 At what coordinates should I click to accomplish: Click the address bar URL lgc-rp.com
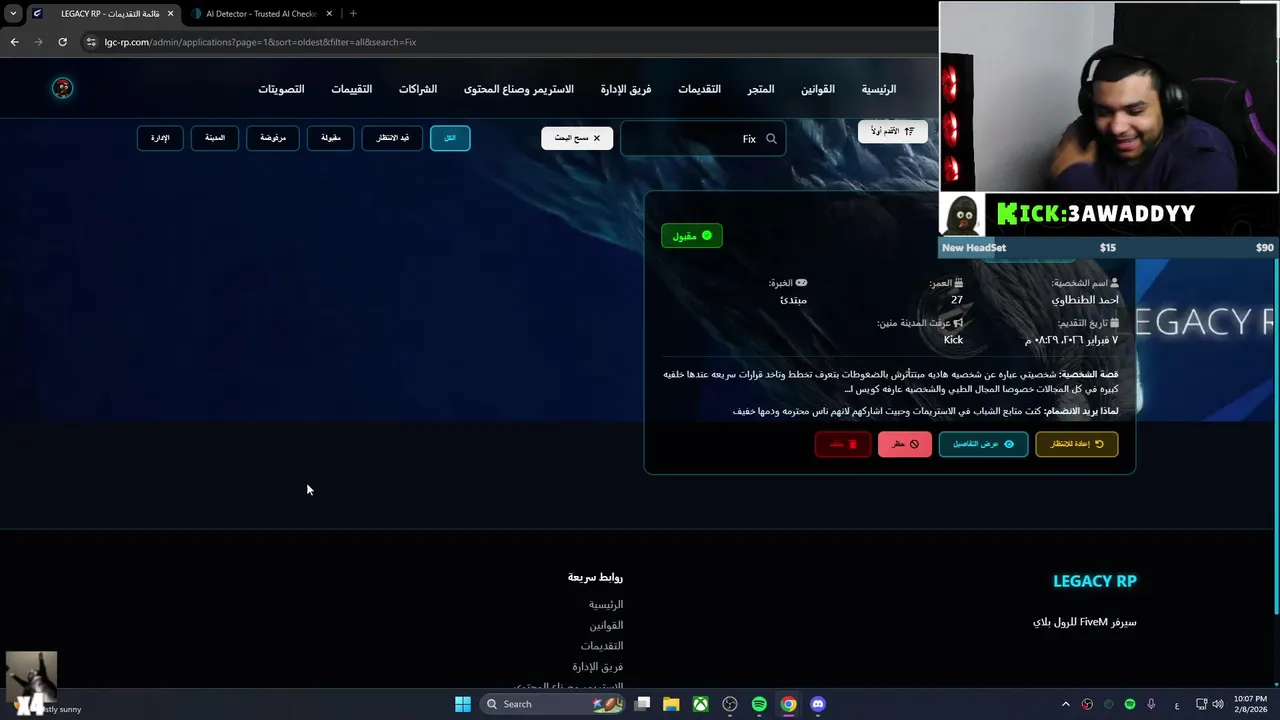260,42
